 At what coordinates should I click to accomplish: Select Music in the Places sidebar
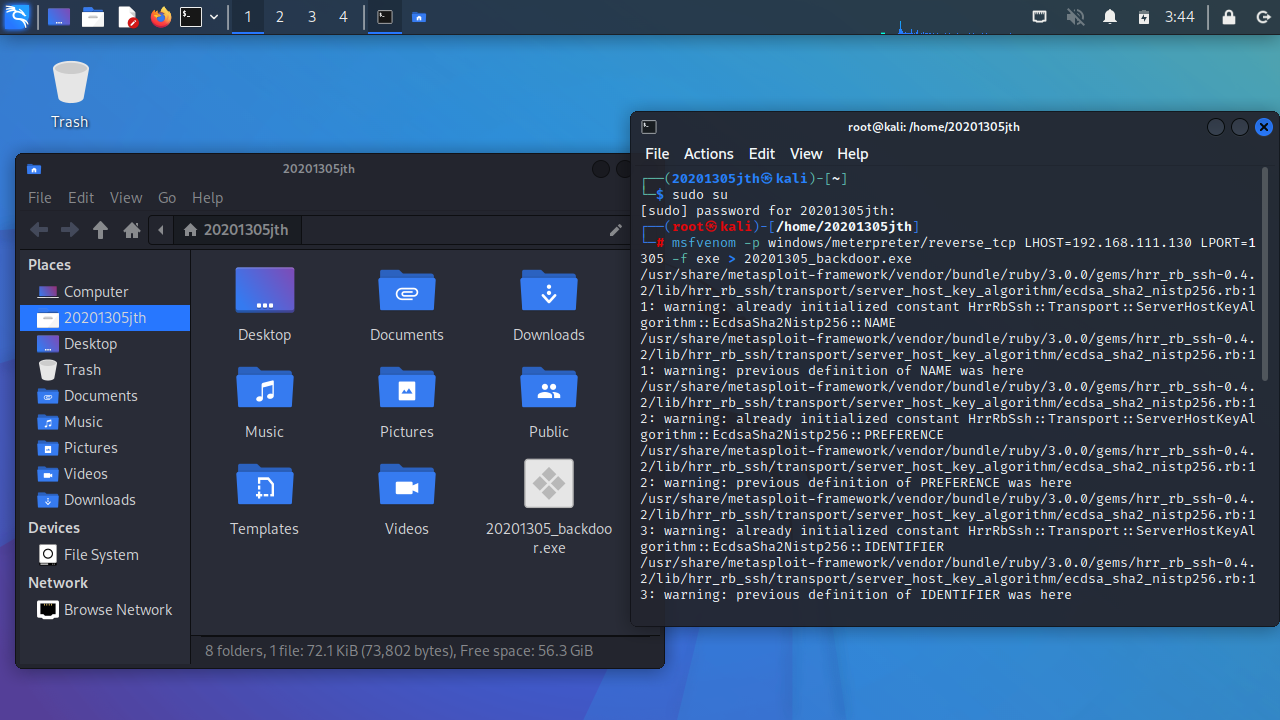[x=105, y=422]
